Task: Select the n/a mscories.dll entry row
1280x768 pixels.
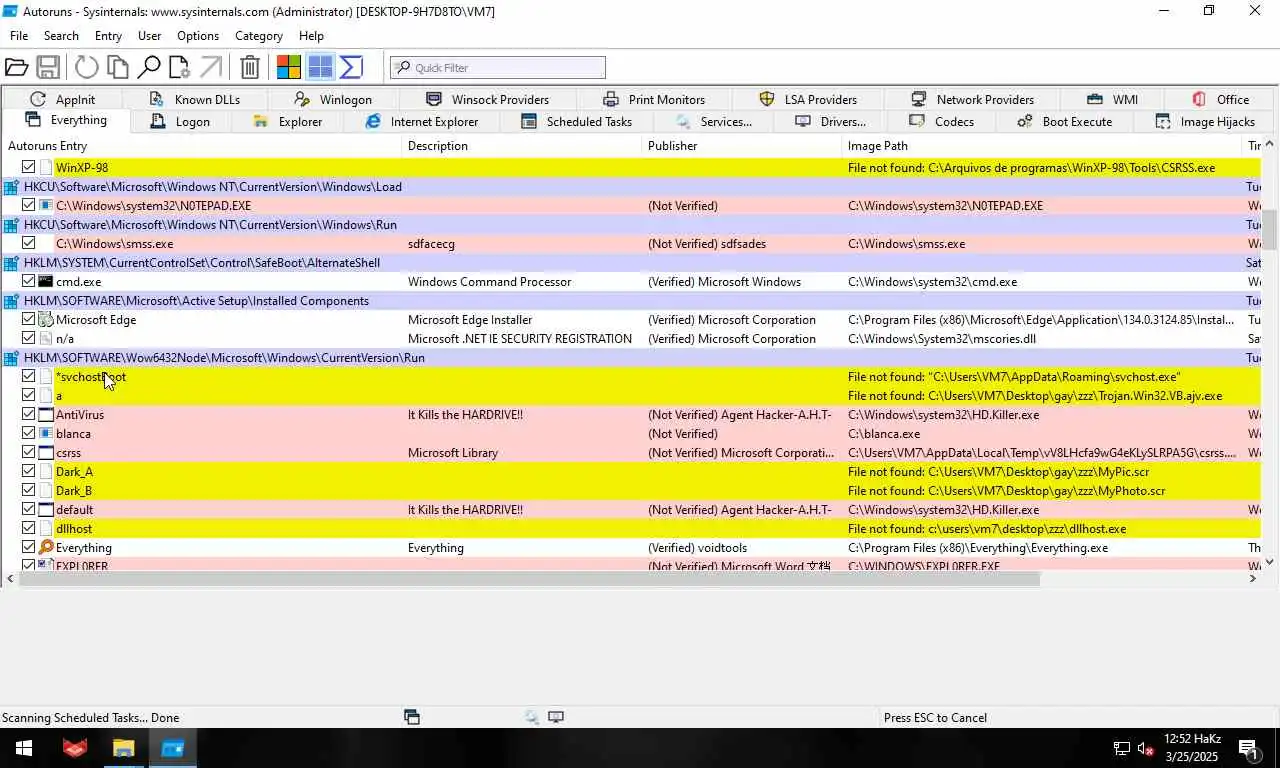Action: click(631, 338)
